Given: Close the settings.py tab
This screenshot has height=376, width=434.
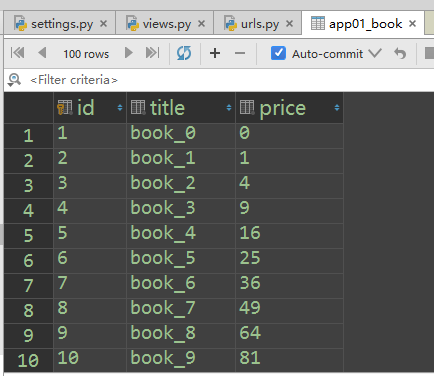Looking at the screenshot, I should coord(104,24).
